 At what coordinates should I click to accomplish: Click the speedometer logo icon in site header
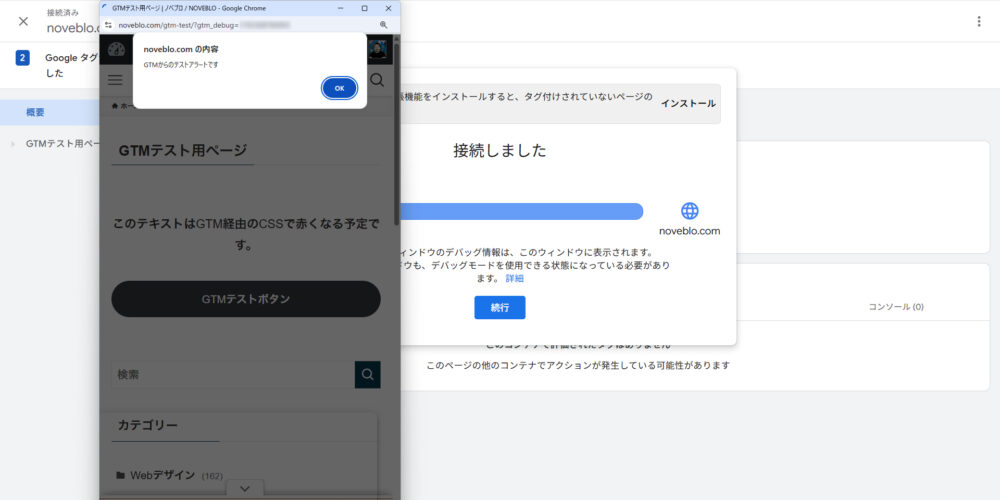(x=116, y=49)
